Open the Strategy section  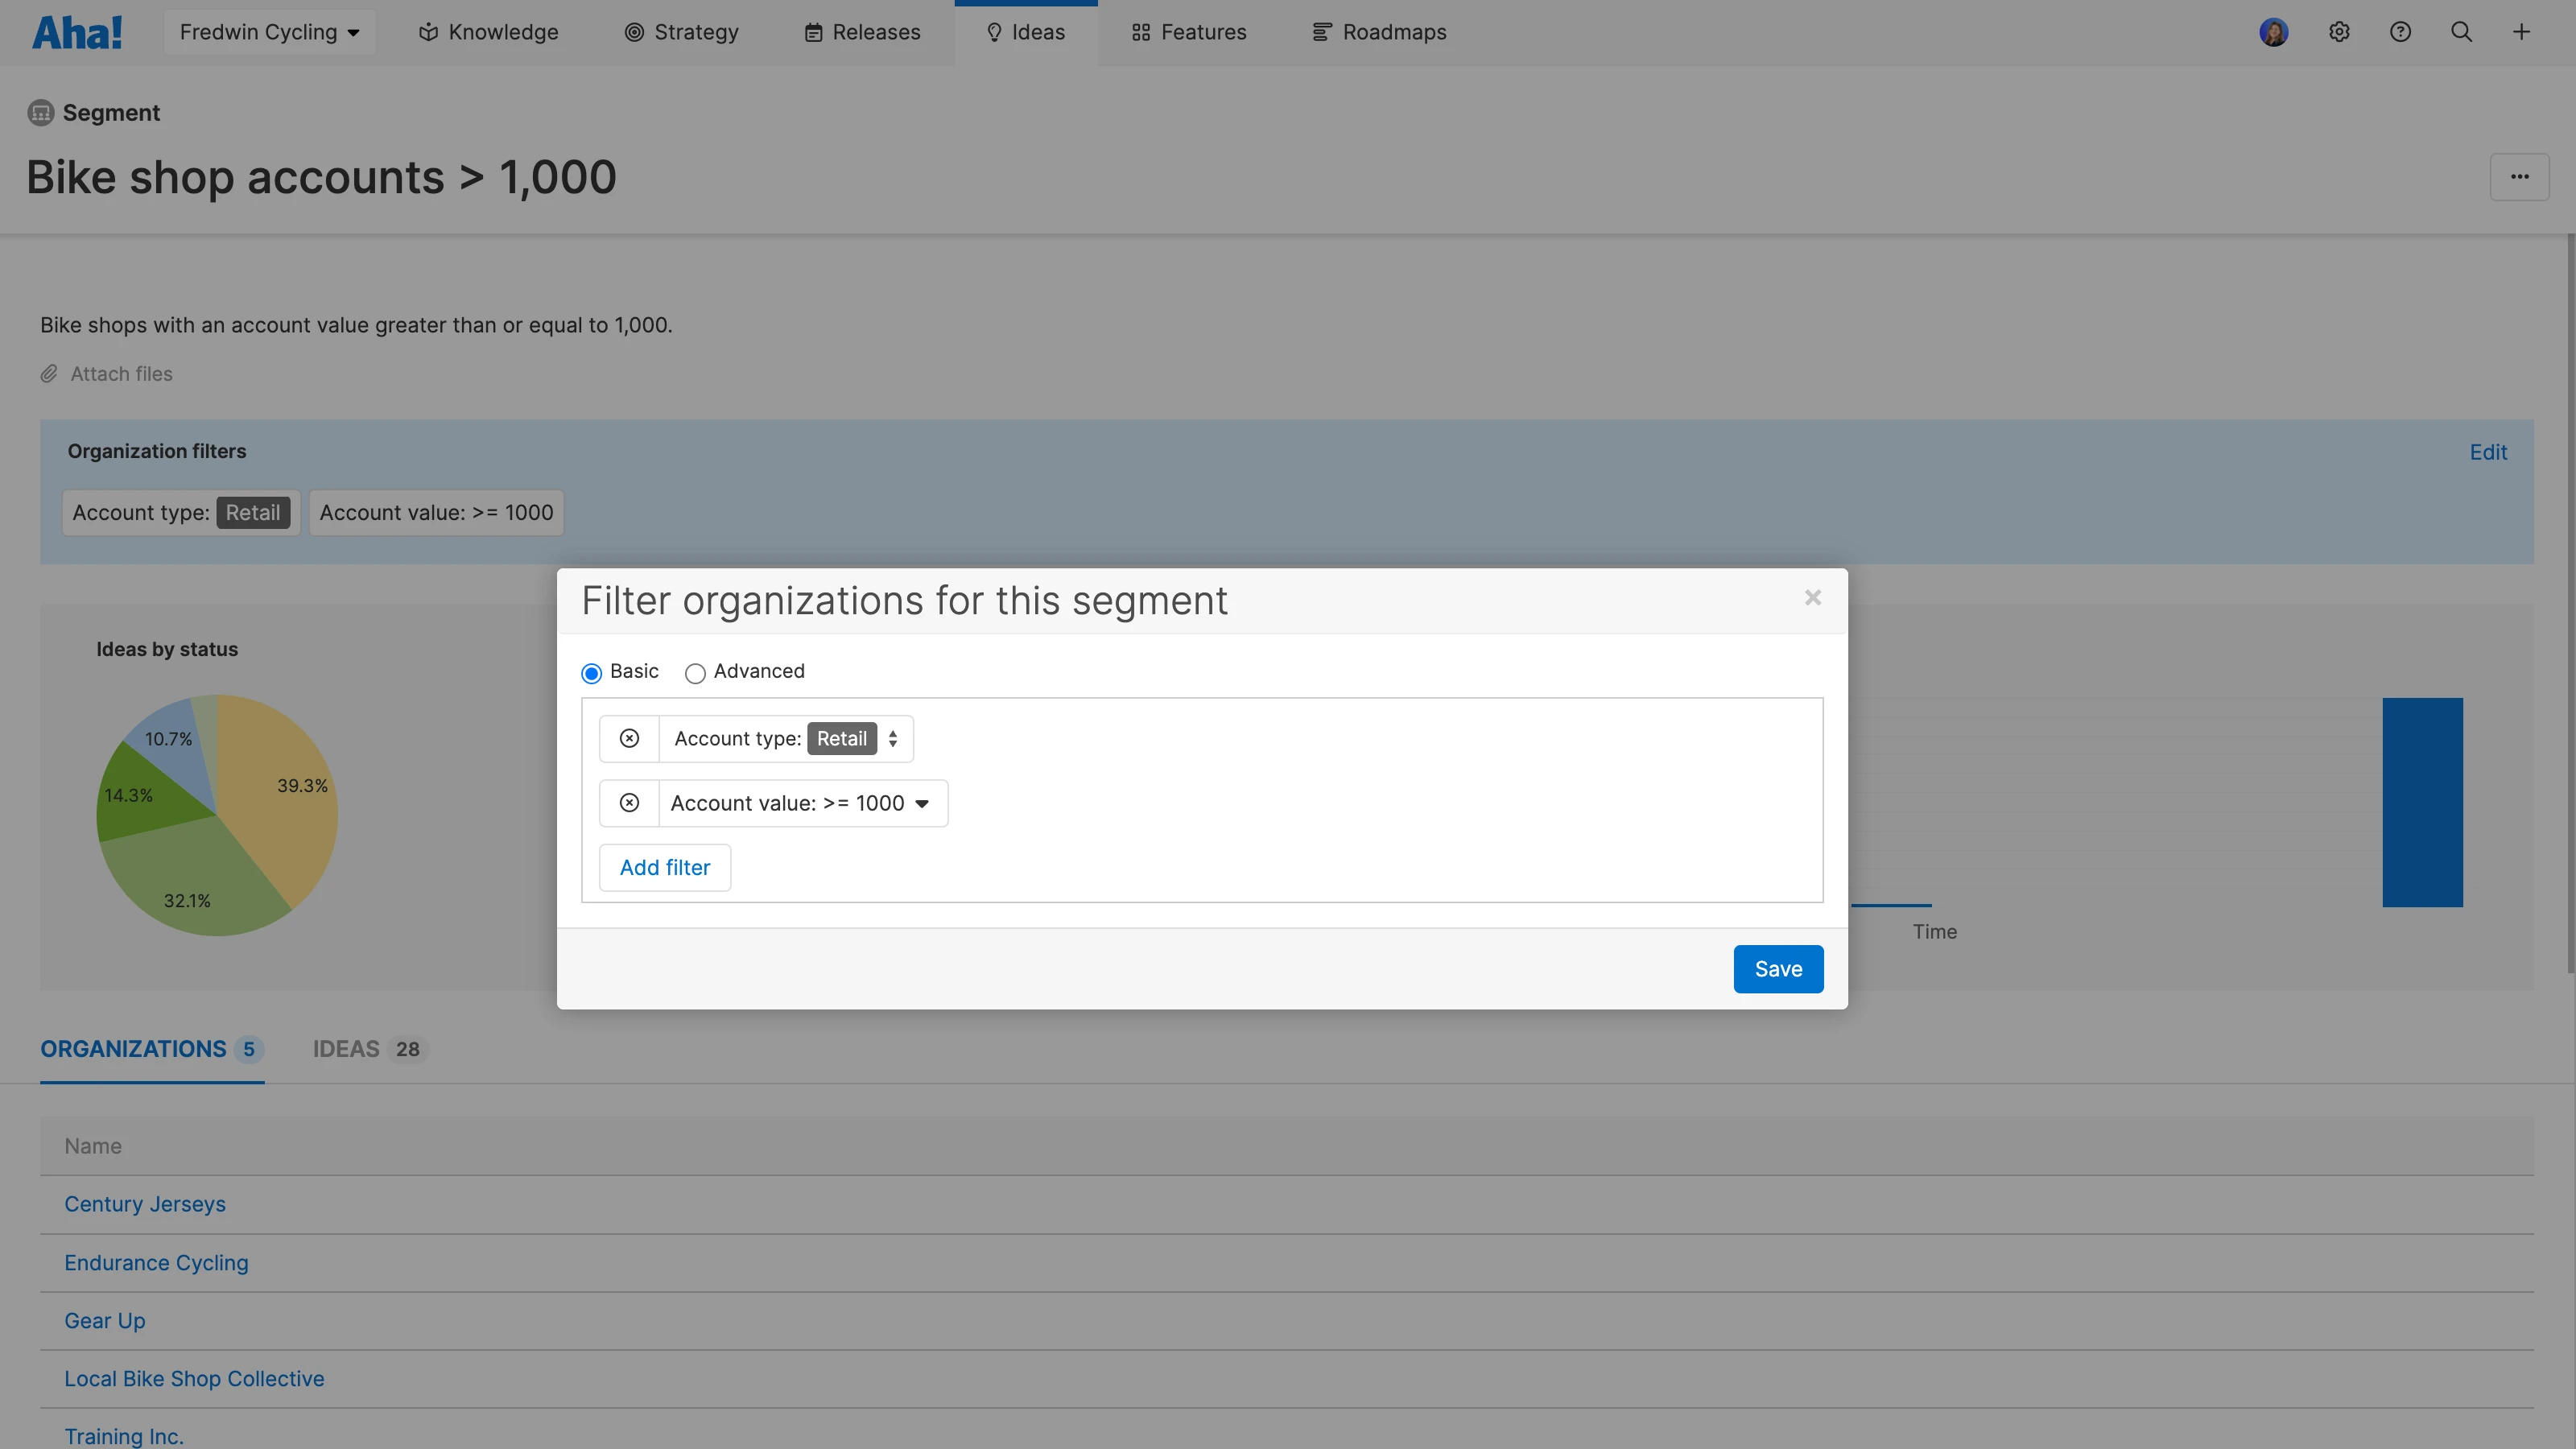[681, 31]
